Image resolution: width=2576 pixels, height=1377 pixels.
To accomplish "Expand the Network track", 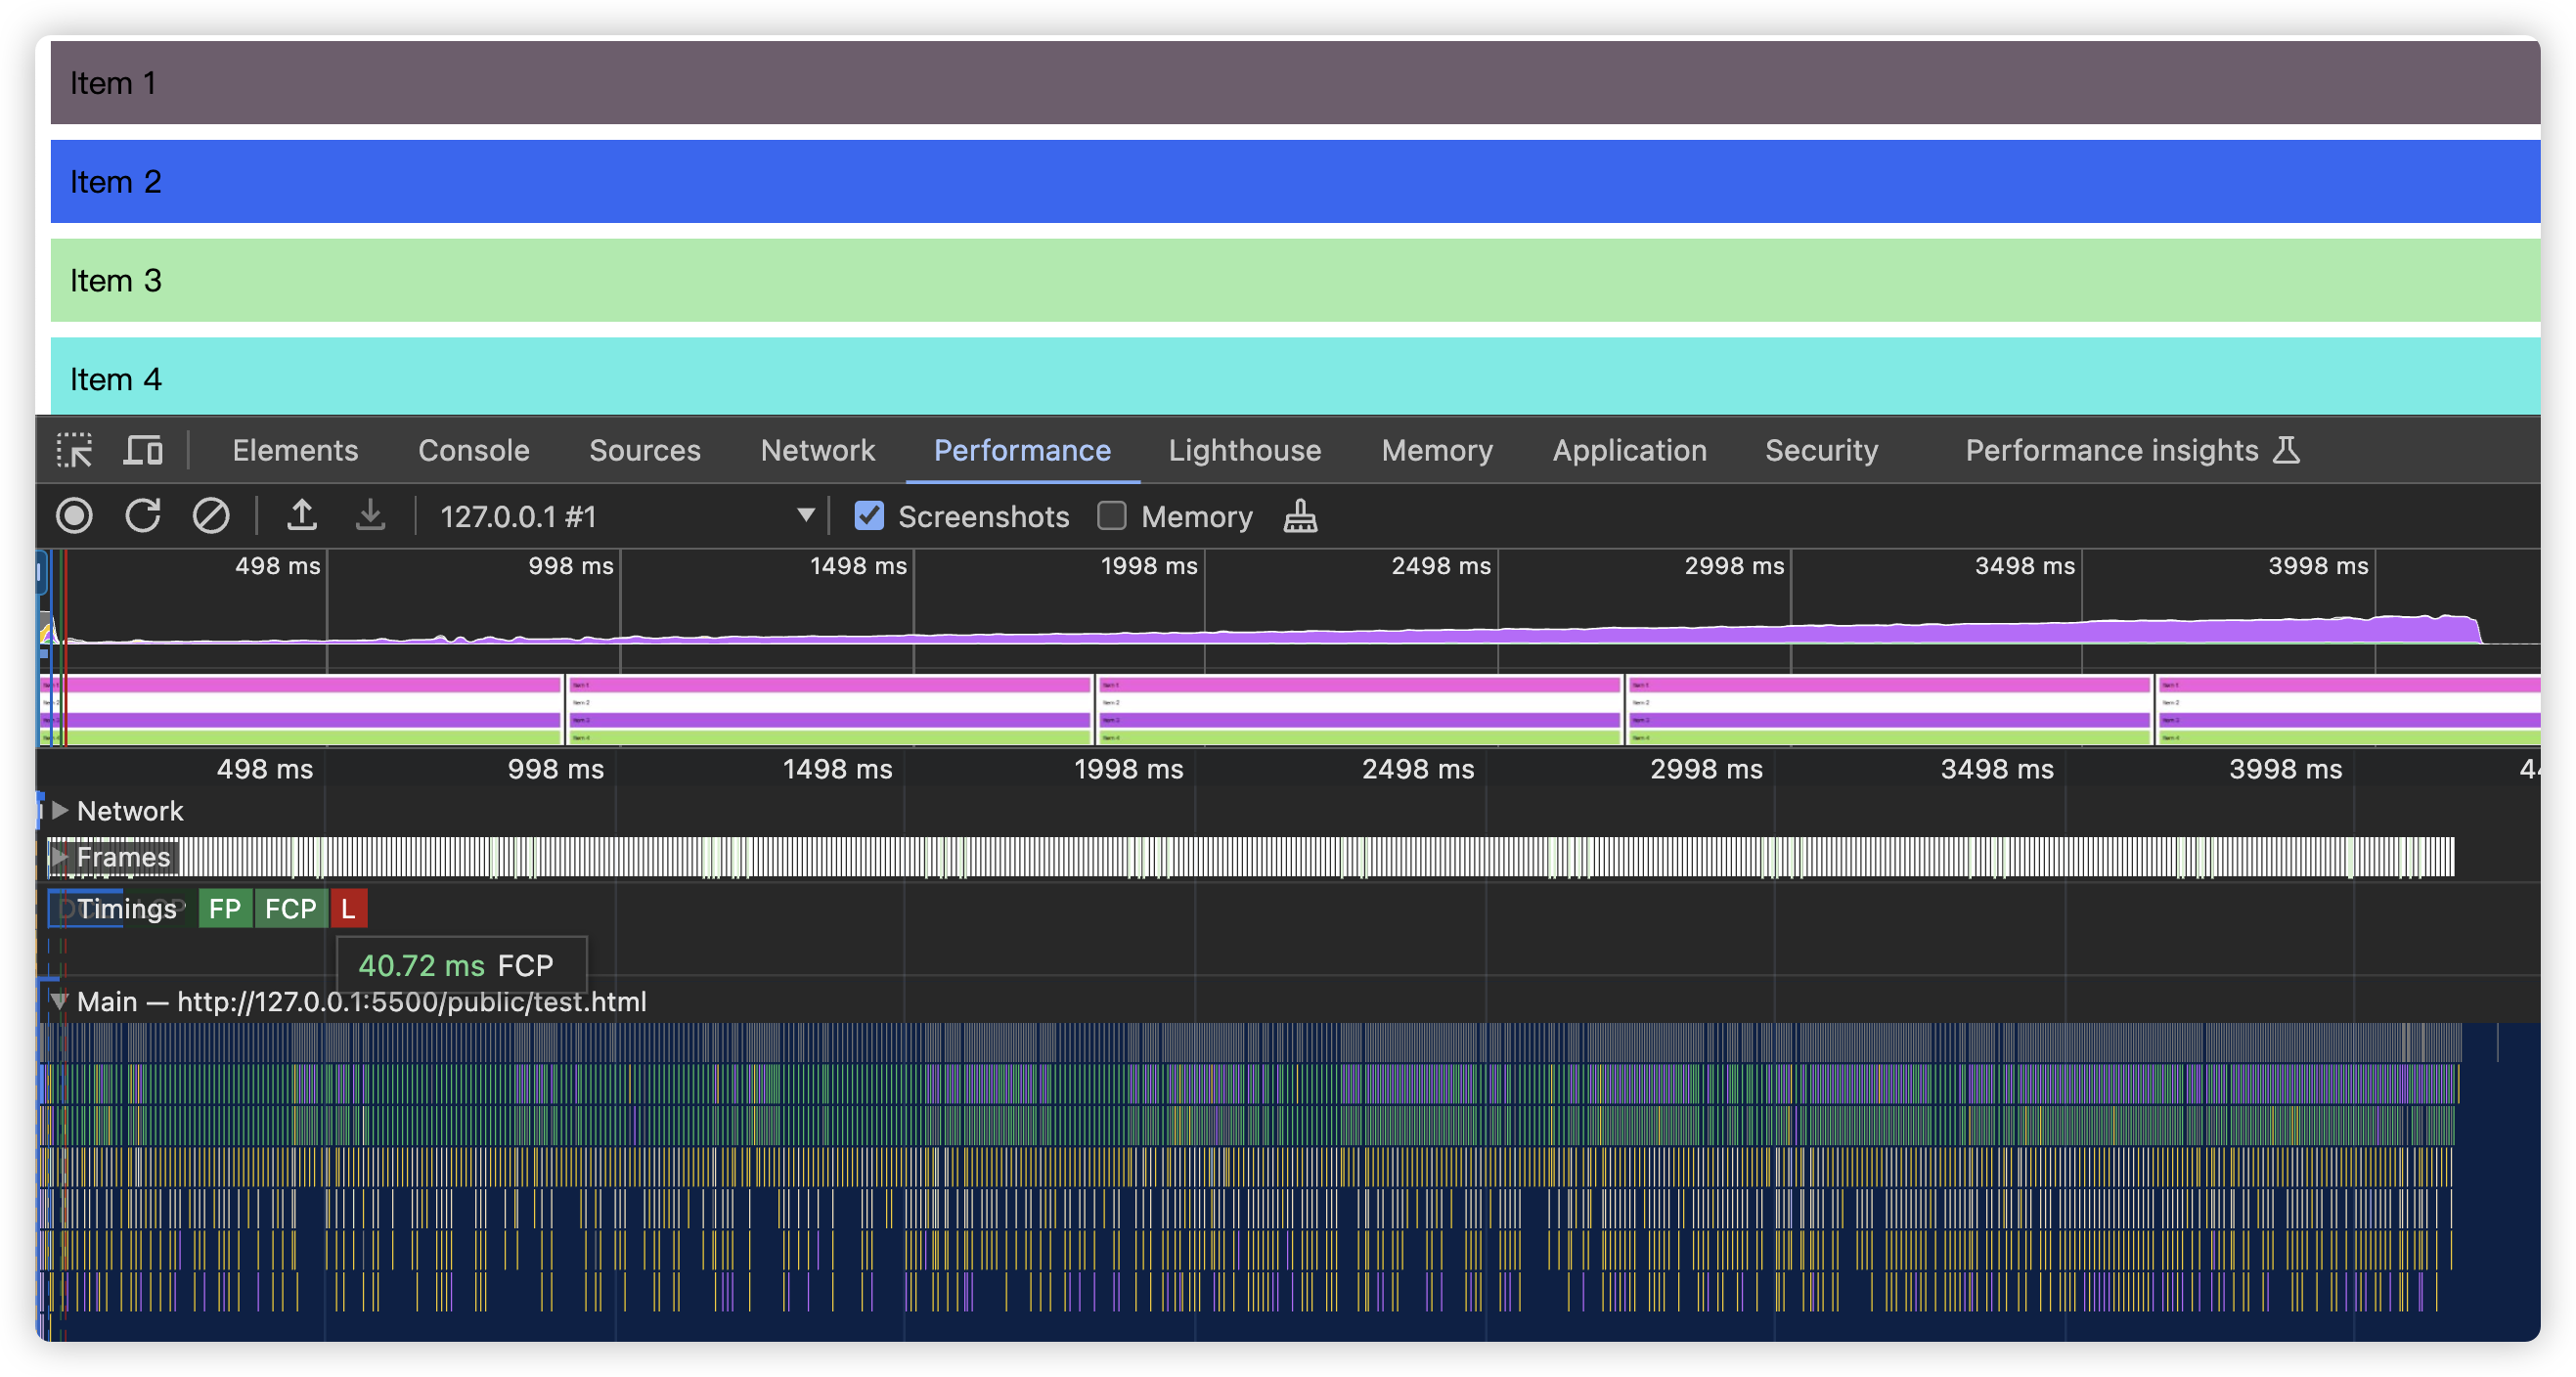I will (x=62, y=811).
